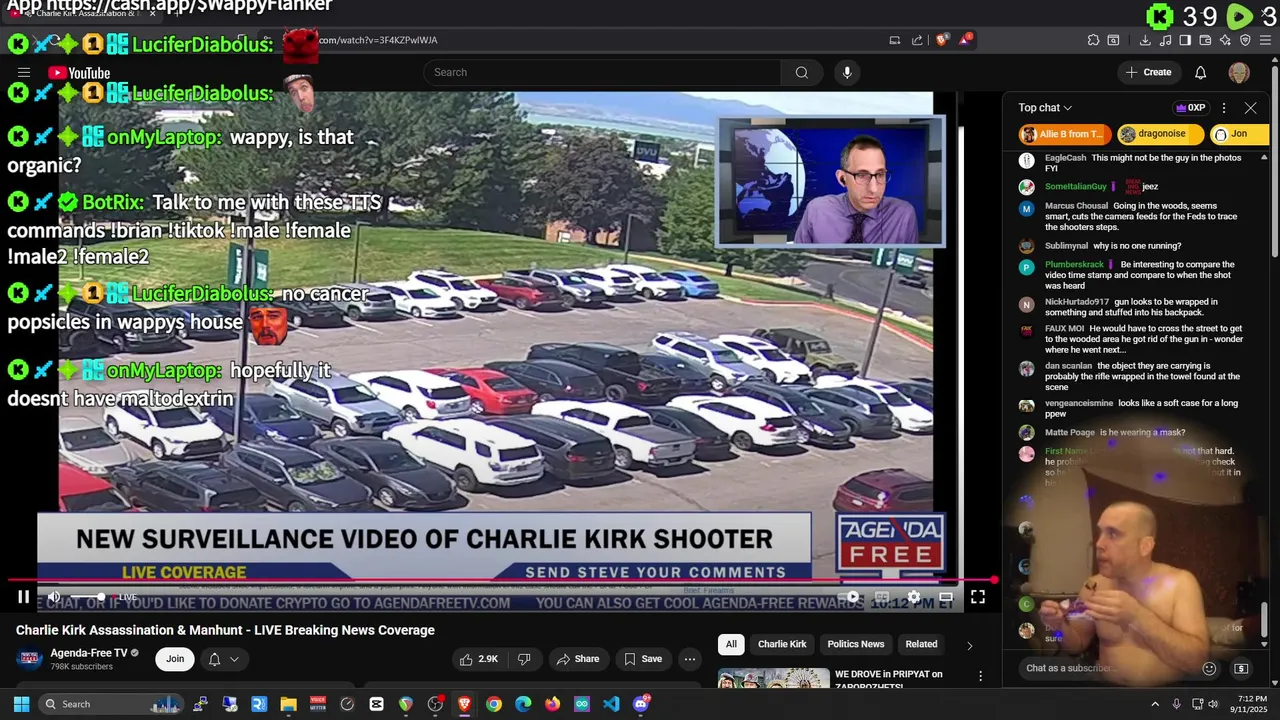Close the live chat panel

coord(1250,108)
